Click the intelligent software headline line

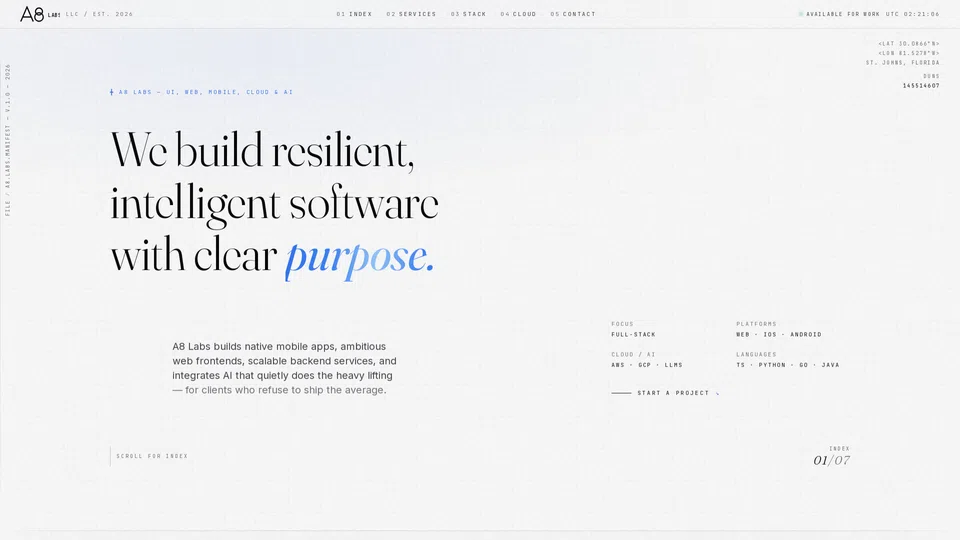click(x=274, y=203)
